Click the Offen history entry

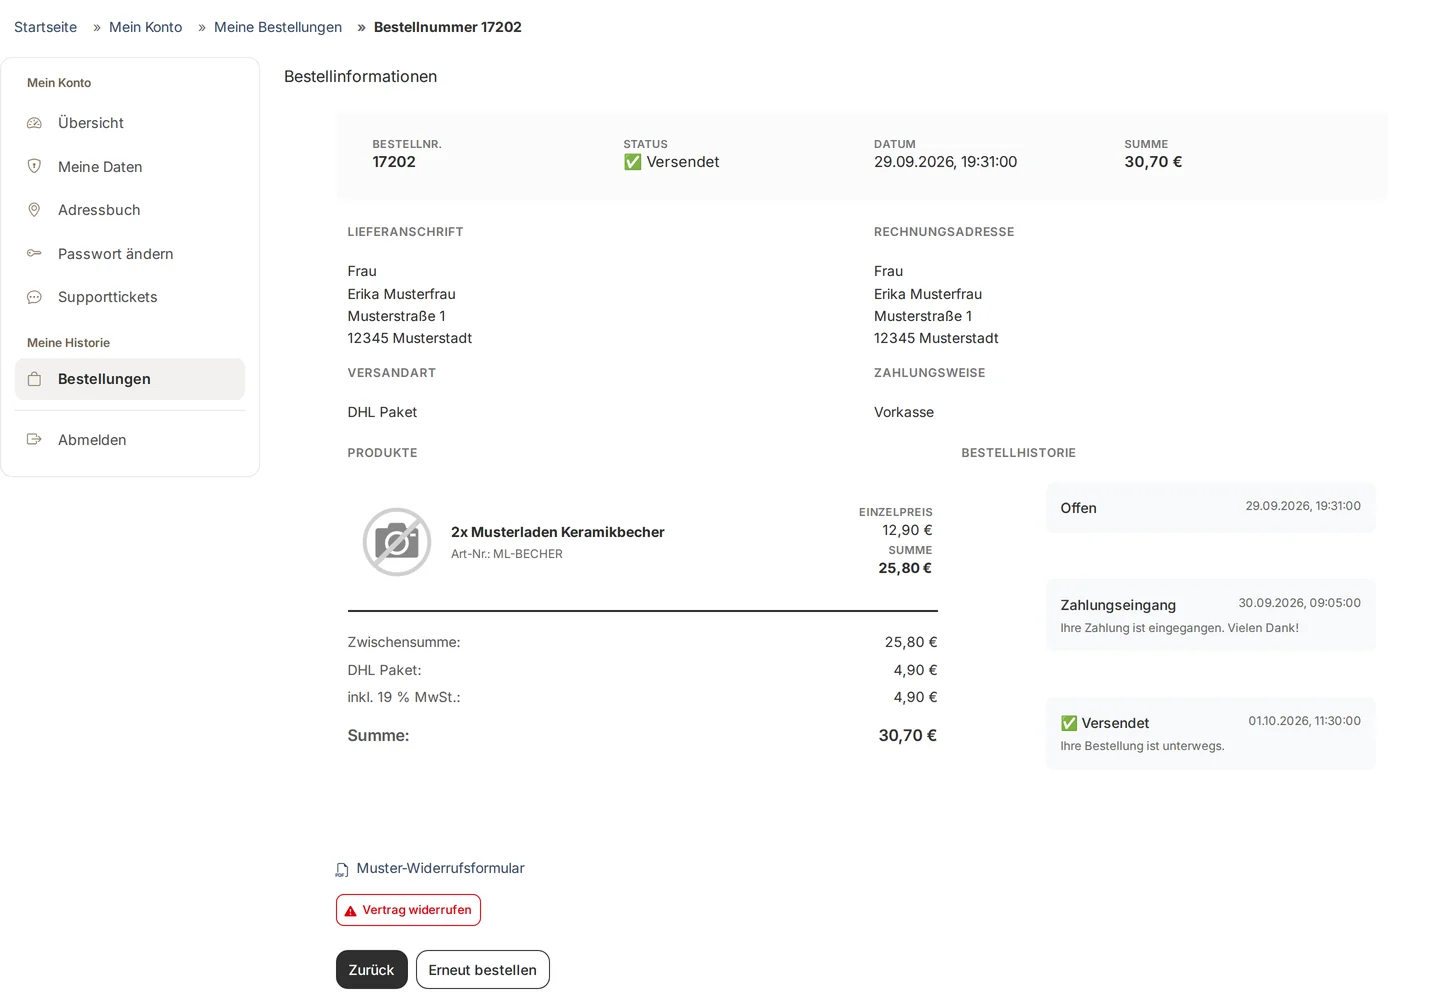pos(1211,508)
